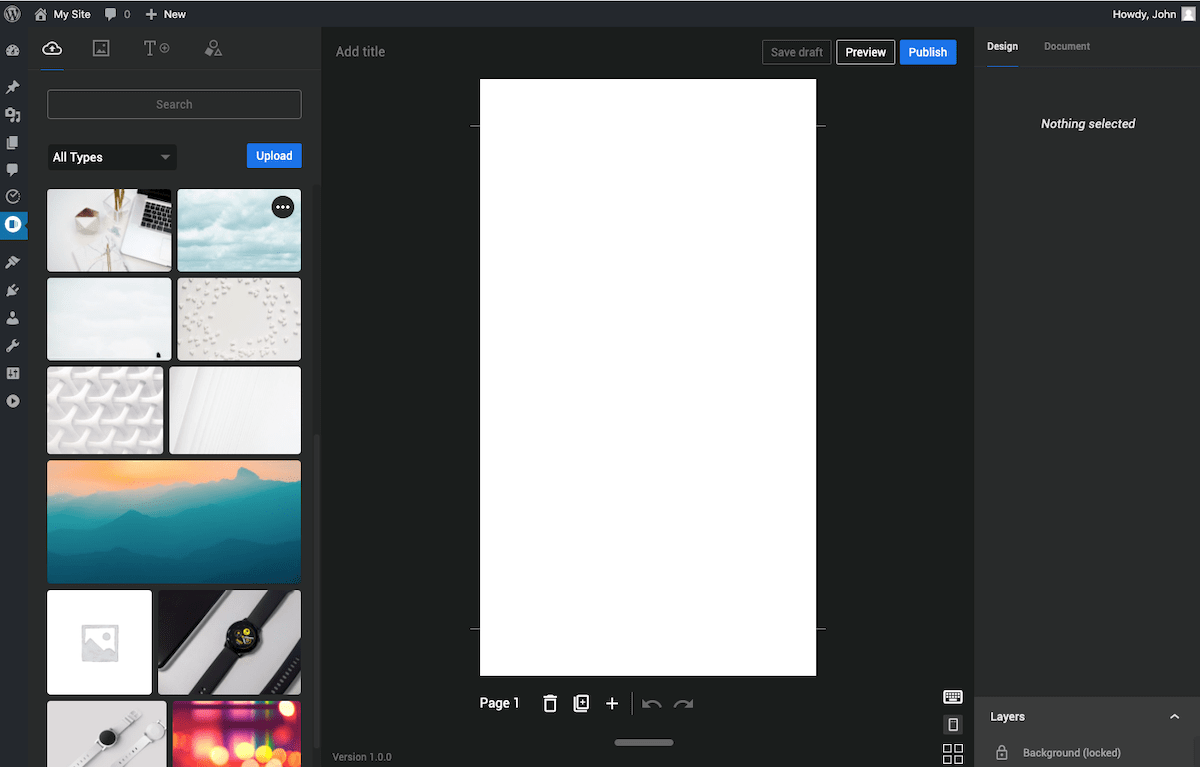
Task: Click the Publish button
Action: point(927,52)
